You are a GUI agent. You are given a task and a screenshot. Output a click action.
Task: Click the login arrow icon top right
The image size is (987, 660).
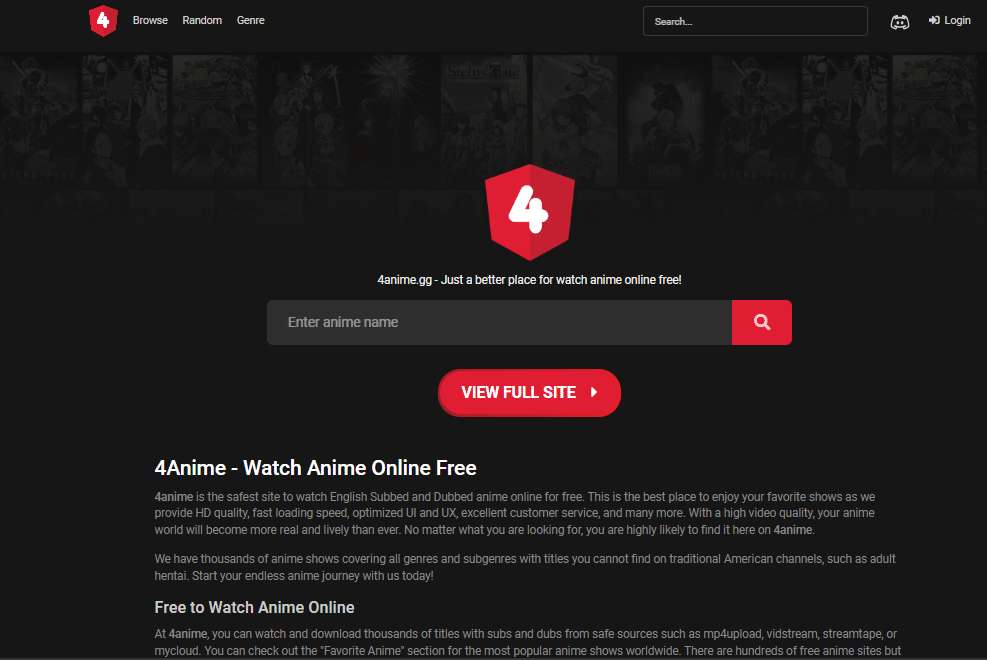[x=932, y=20]
